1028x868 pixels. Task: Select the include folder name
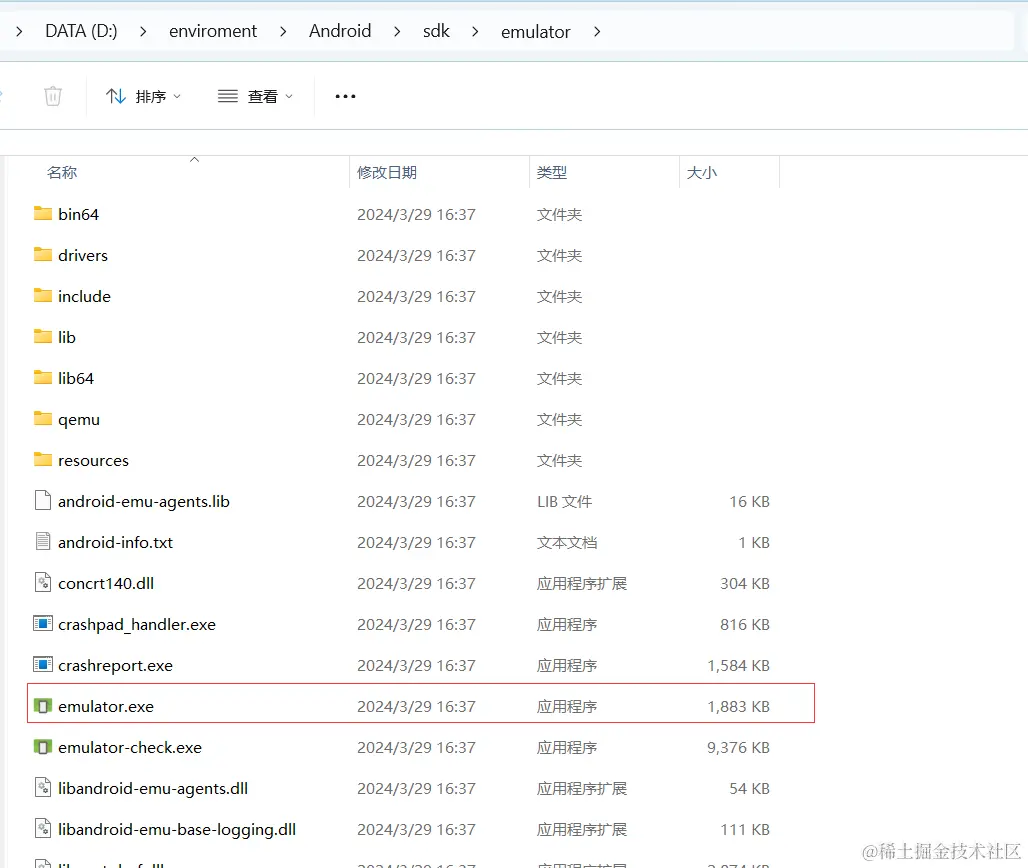coord(84,296)
